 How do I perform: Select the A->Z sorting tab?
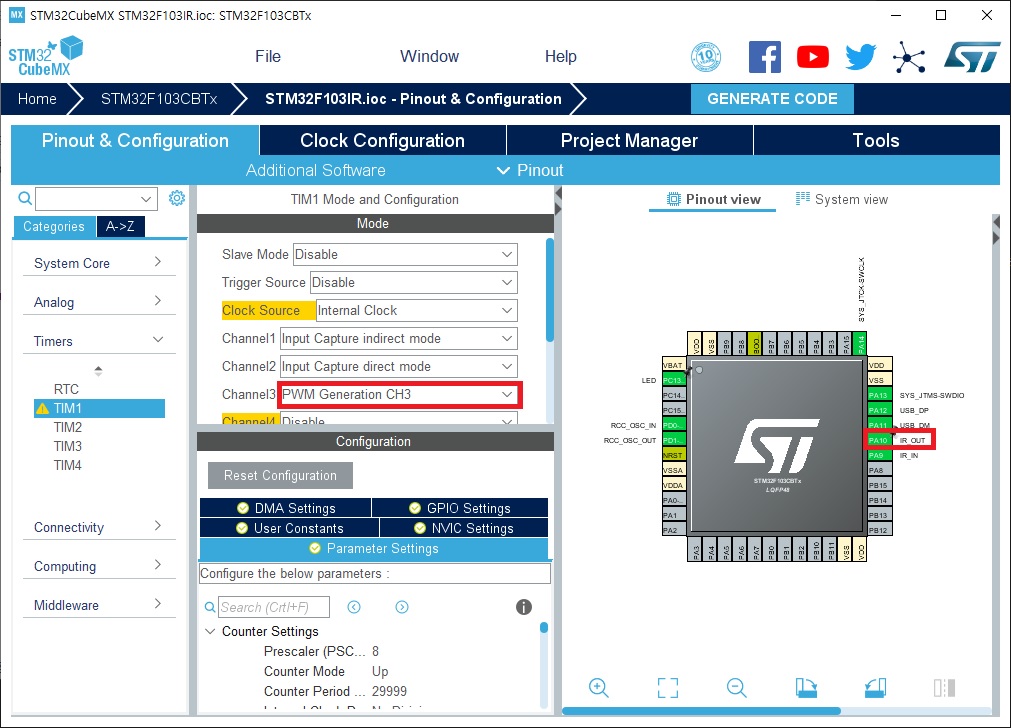click(x=121, y=226)
